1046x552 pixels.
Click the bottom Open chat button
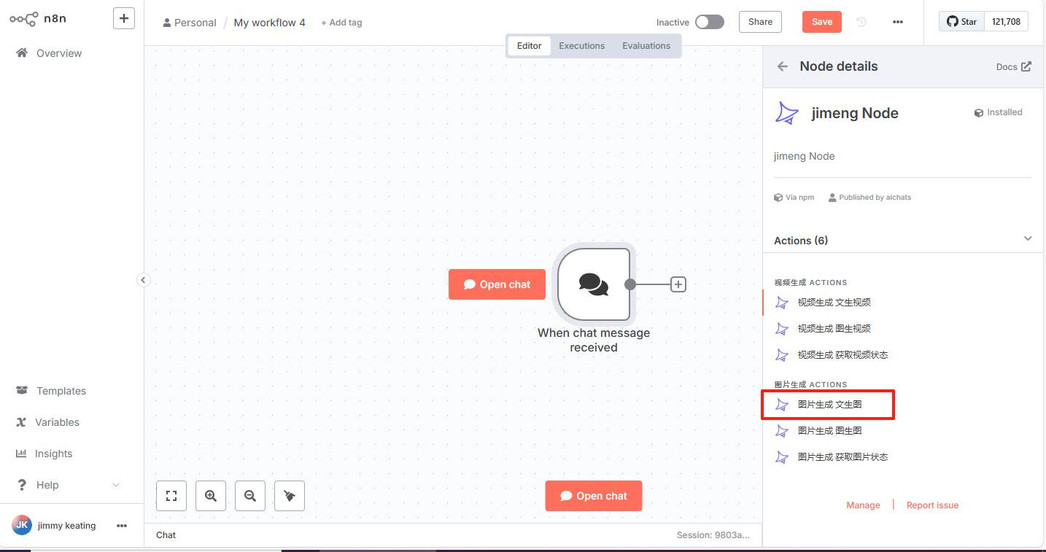[x=594, y=496]
